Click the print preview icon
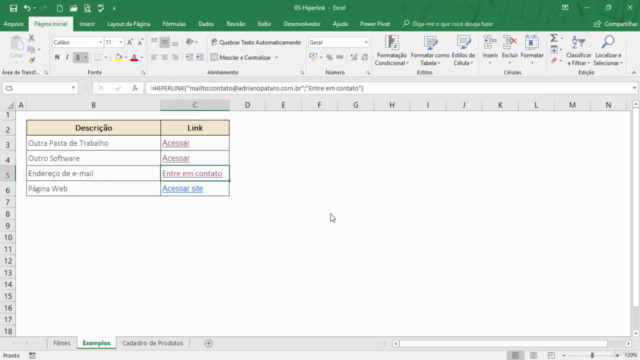The width and height of the screenshot is (640, 360). point(87,8)
